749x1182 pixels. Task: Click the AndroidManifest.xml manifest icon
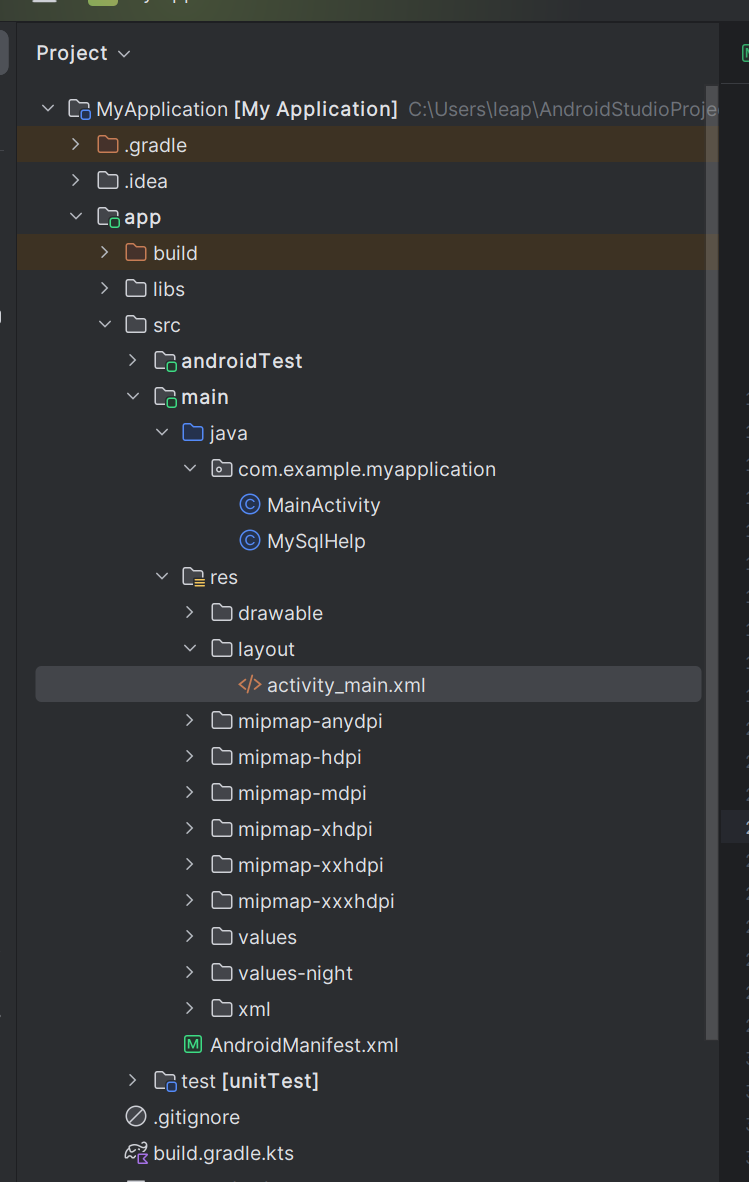pos(193,1045)
